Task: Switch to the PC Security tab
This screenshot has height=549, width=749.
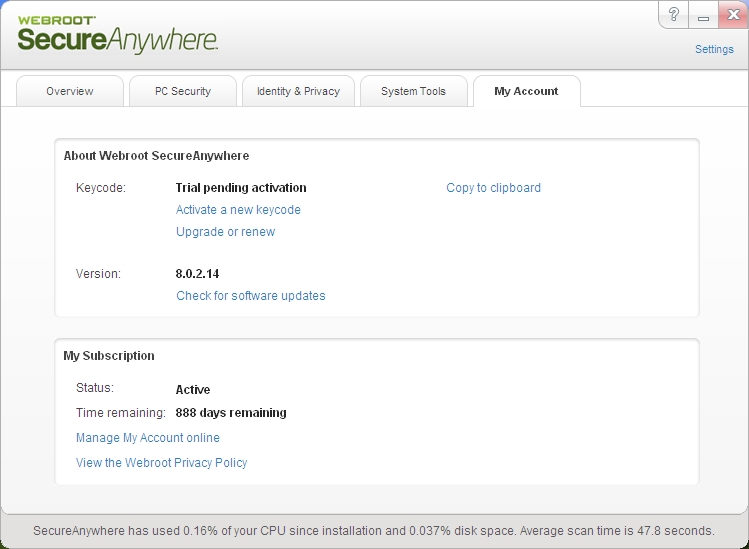Action: [x=183, y=91]
